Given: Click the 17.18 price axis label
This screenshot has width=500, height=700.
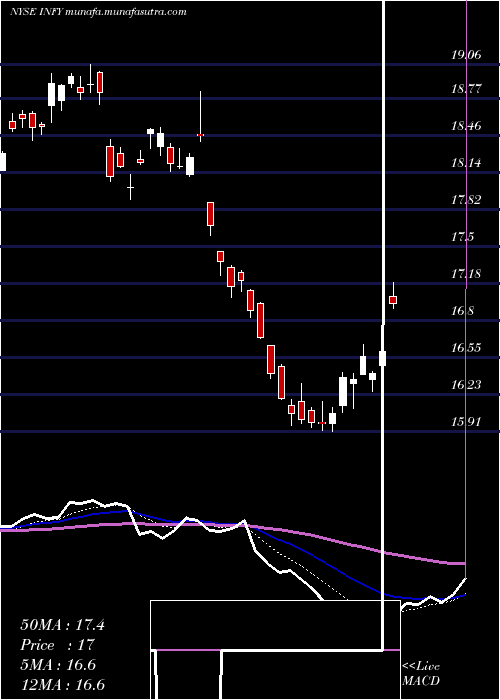Looking at the screenshot, I should coord(466,273).
